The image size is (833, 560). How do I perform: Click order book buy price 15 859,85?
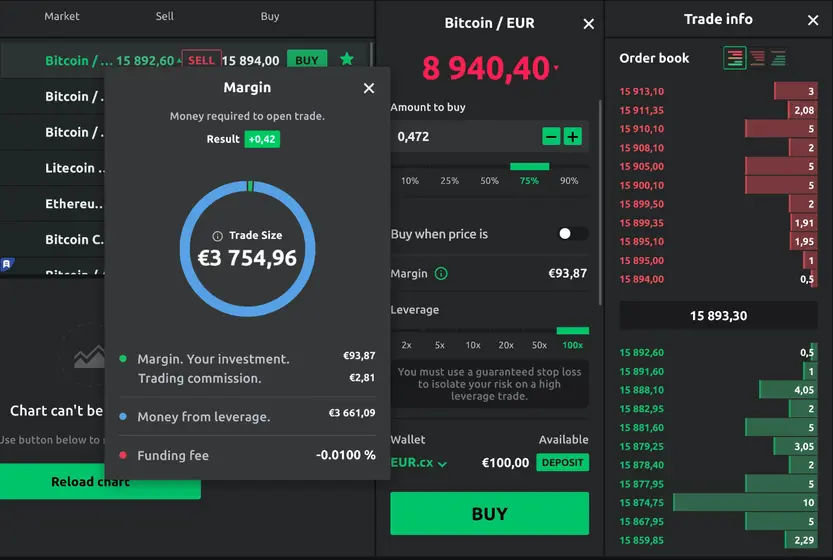pos(641,540)
